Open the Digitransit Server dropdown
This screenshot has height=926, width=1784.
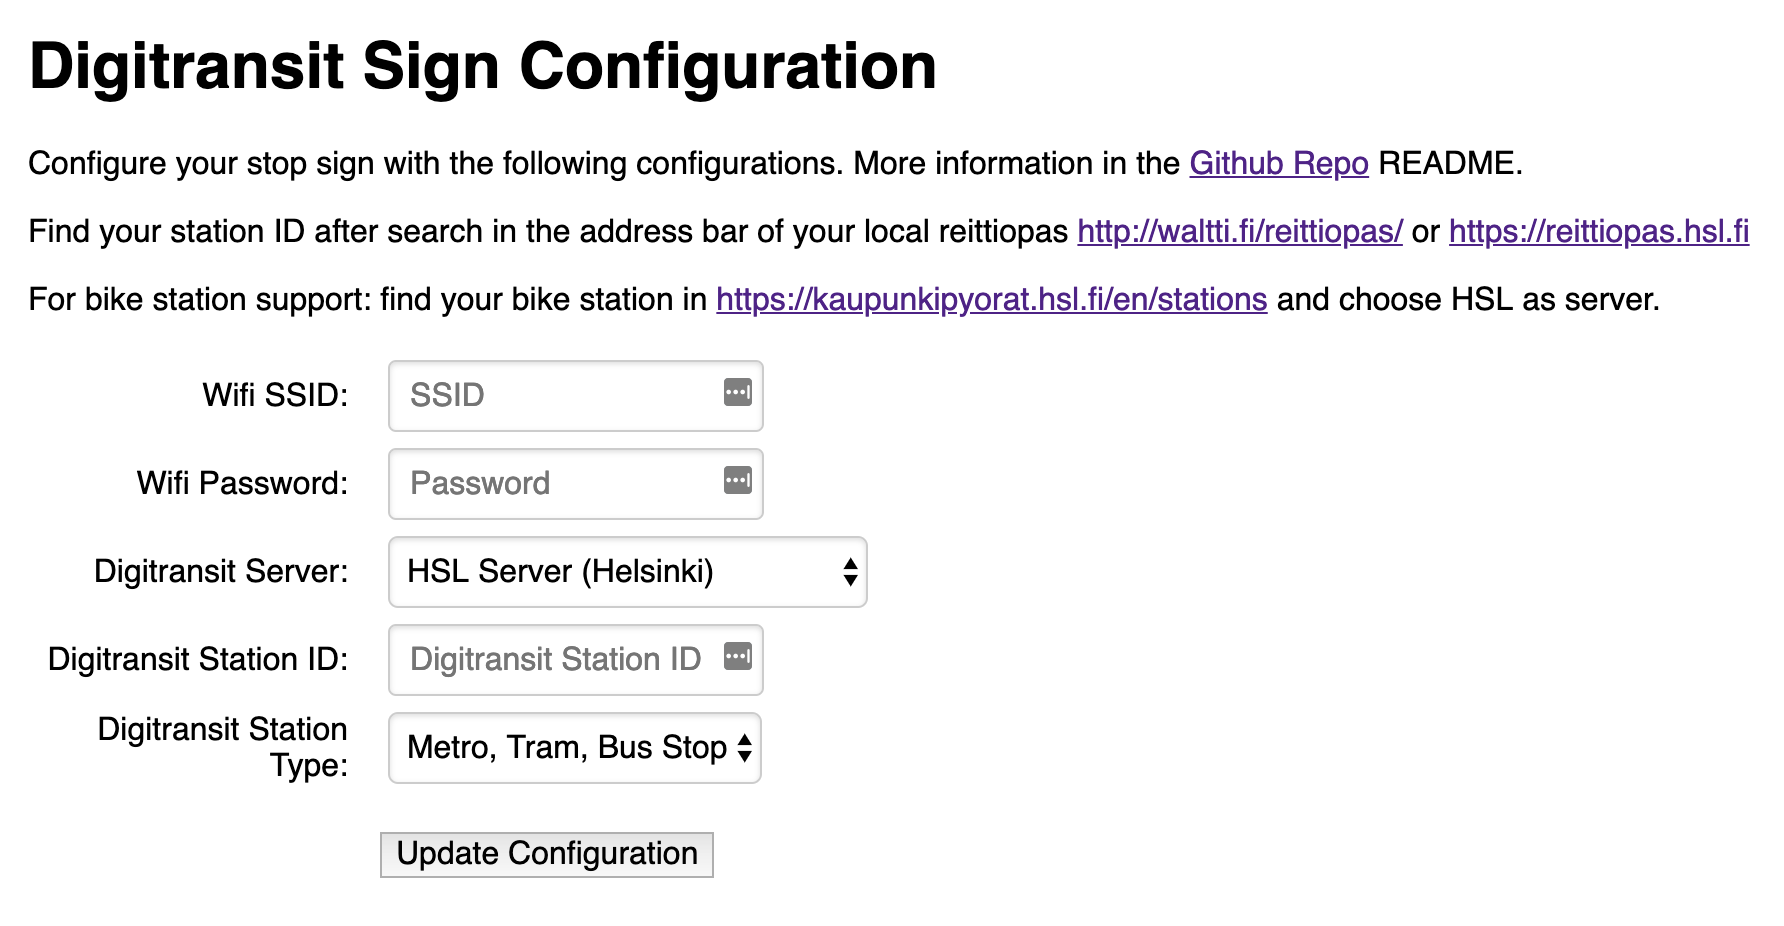[x=627, y=572]
